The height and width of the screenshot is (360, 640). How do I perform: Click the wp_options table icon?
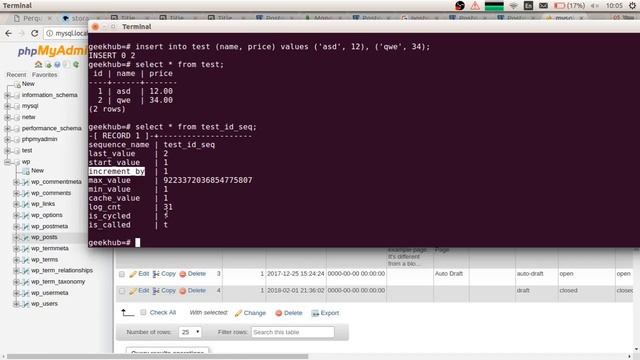[x=26, y=215]
